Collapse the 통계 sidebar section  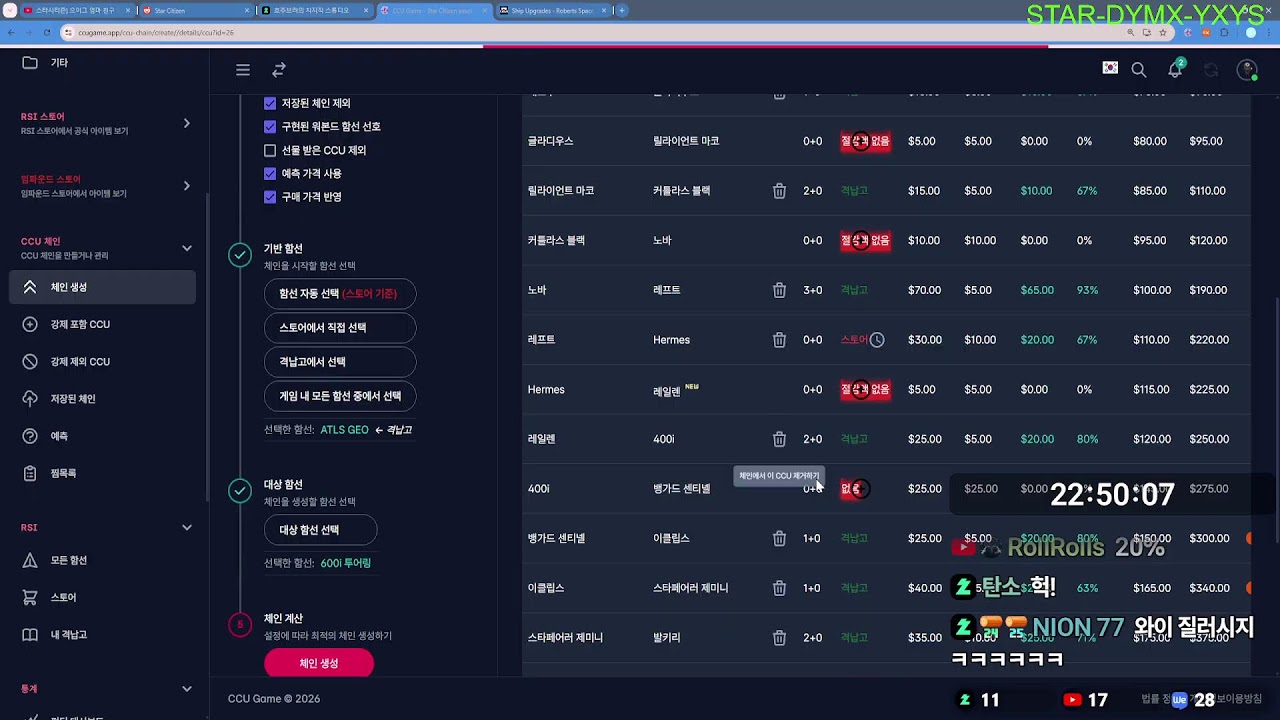[x=186, y=688]
